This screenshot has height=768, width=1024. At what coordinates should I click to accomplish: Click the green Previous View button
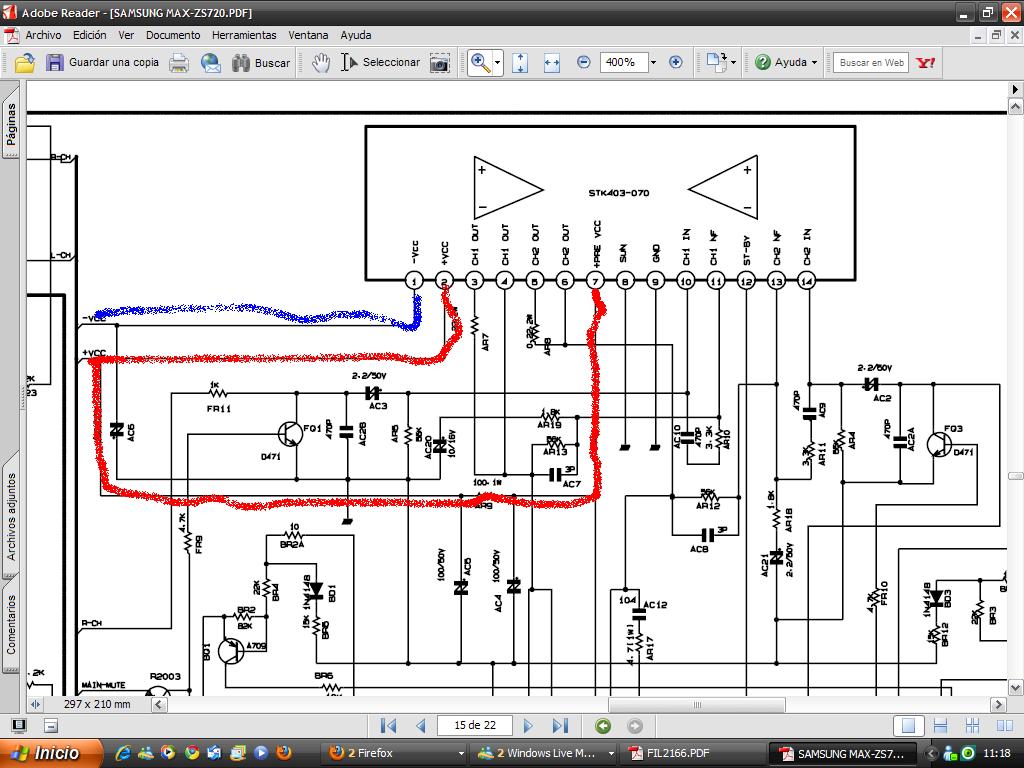click(603, 726)
